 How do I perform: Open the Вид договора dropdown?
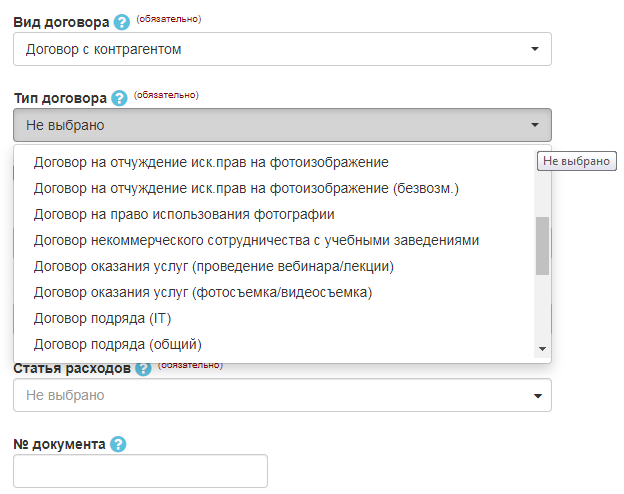click(x=282, y=49)
